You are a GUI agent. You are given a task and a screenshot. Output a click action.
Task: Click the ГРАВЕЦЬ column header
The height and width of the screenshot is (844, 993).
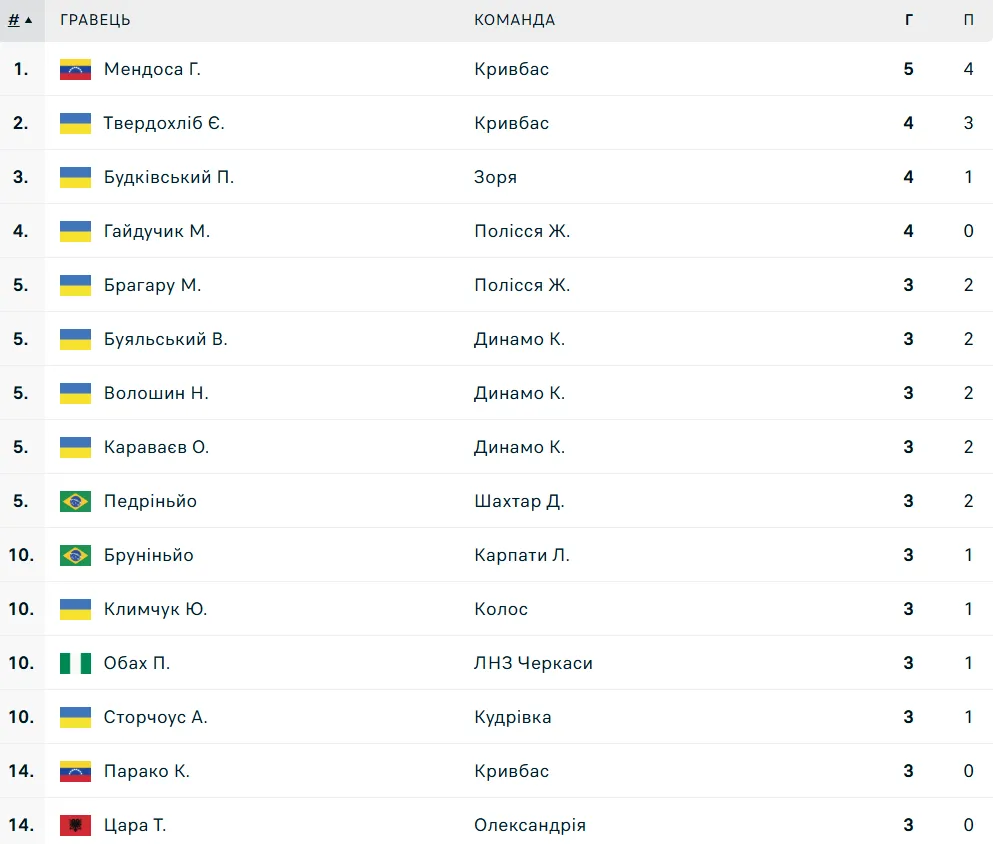[x=95, y=20]
